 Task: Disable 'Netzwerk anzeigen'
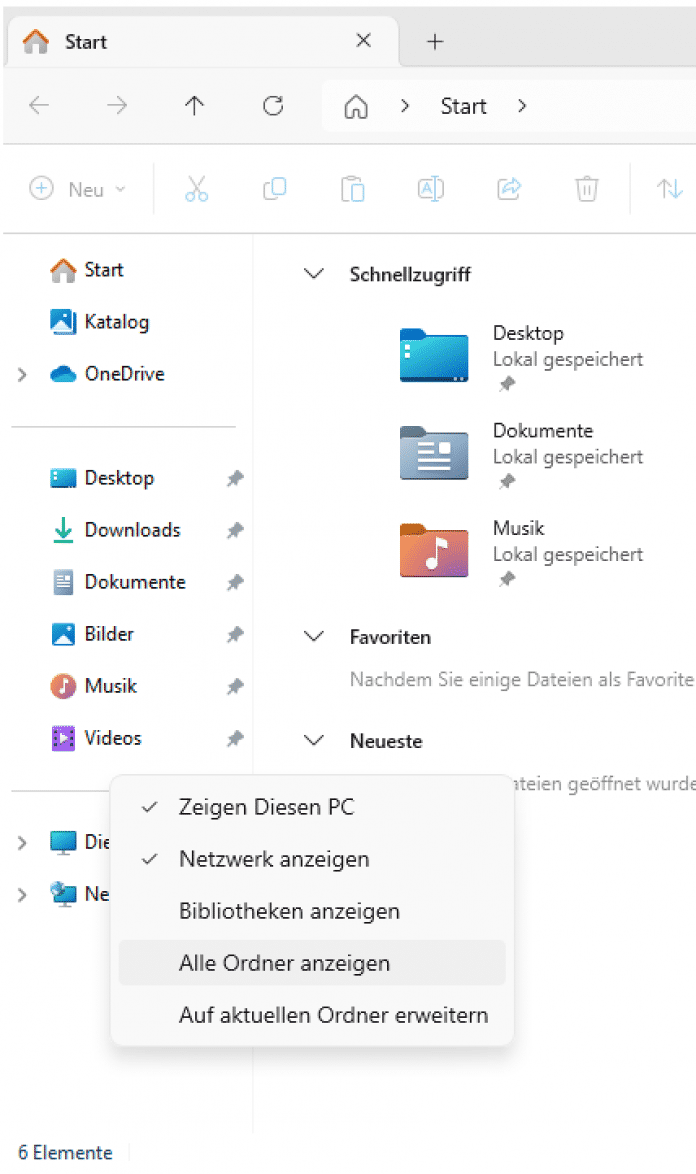point(274,859)
